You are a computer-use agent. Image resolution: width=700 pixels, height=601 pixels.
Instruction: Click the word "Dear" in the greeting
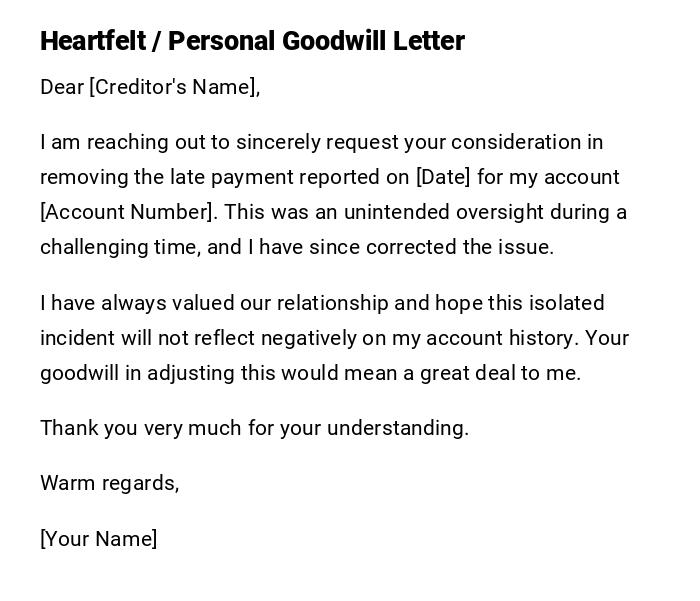[62, 87]
